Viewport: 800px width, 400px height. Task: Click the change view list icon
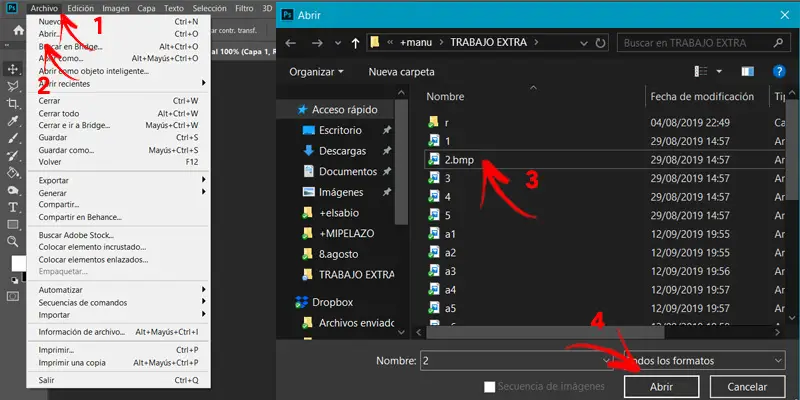tap(701, 71)
